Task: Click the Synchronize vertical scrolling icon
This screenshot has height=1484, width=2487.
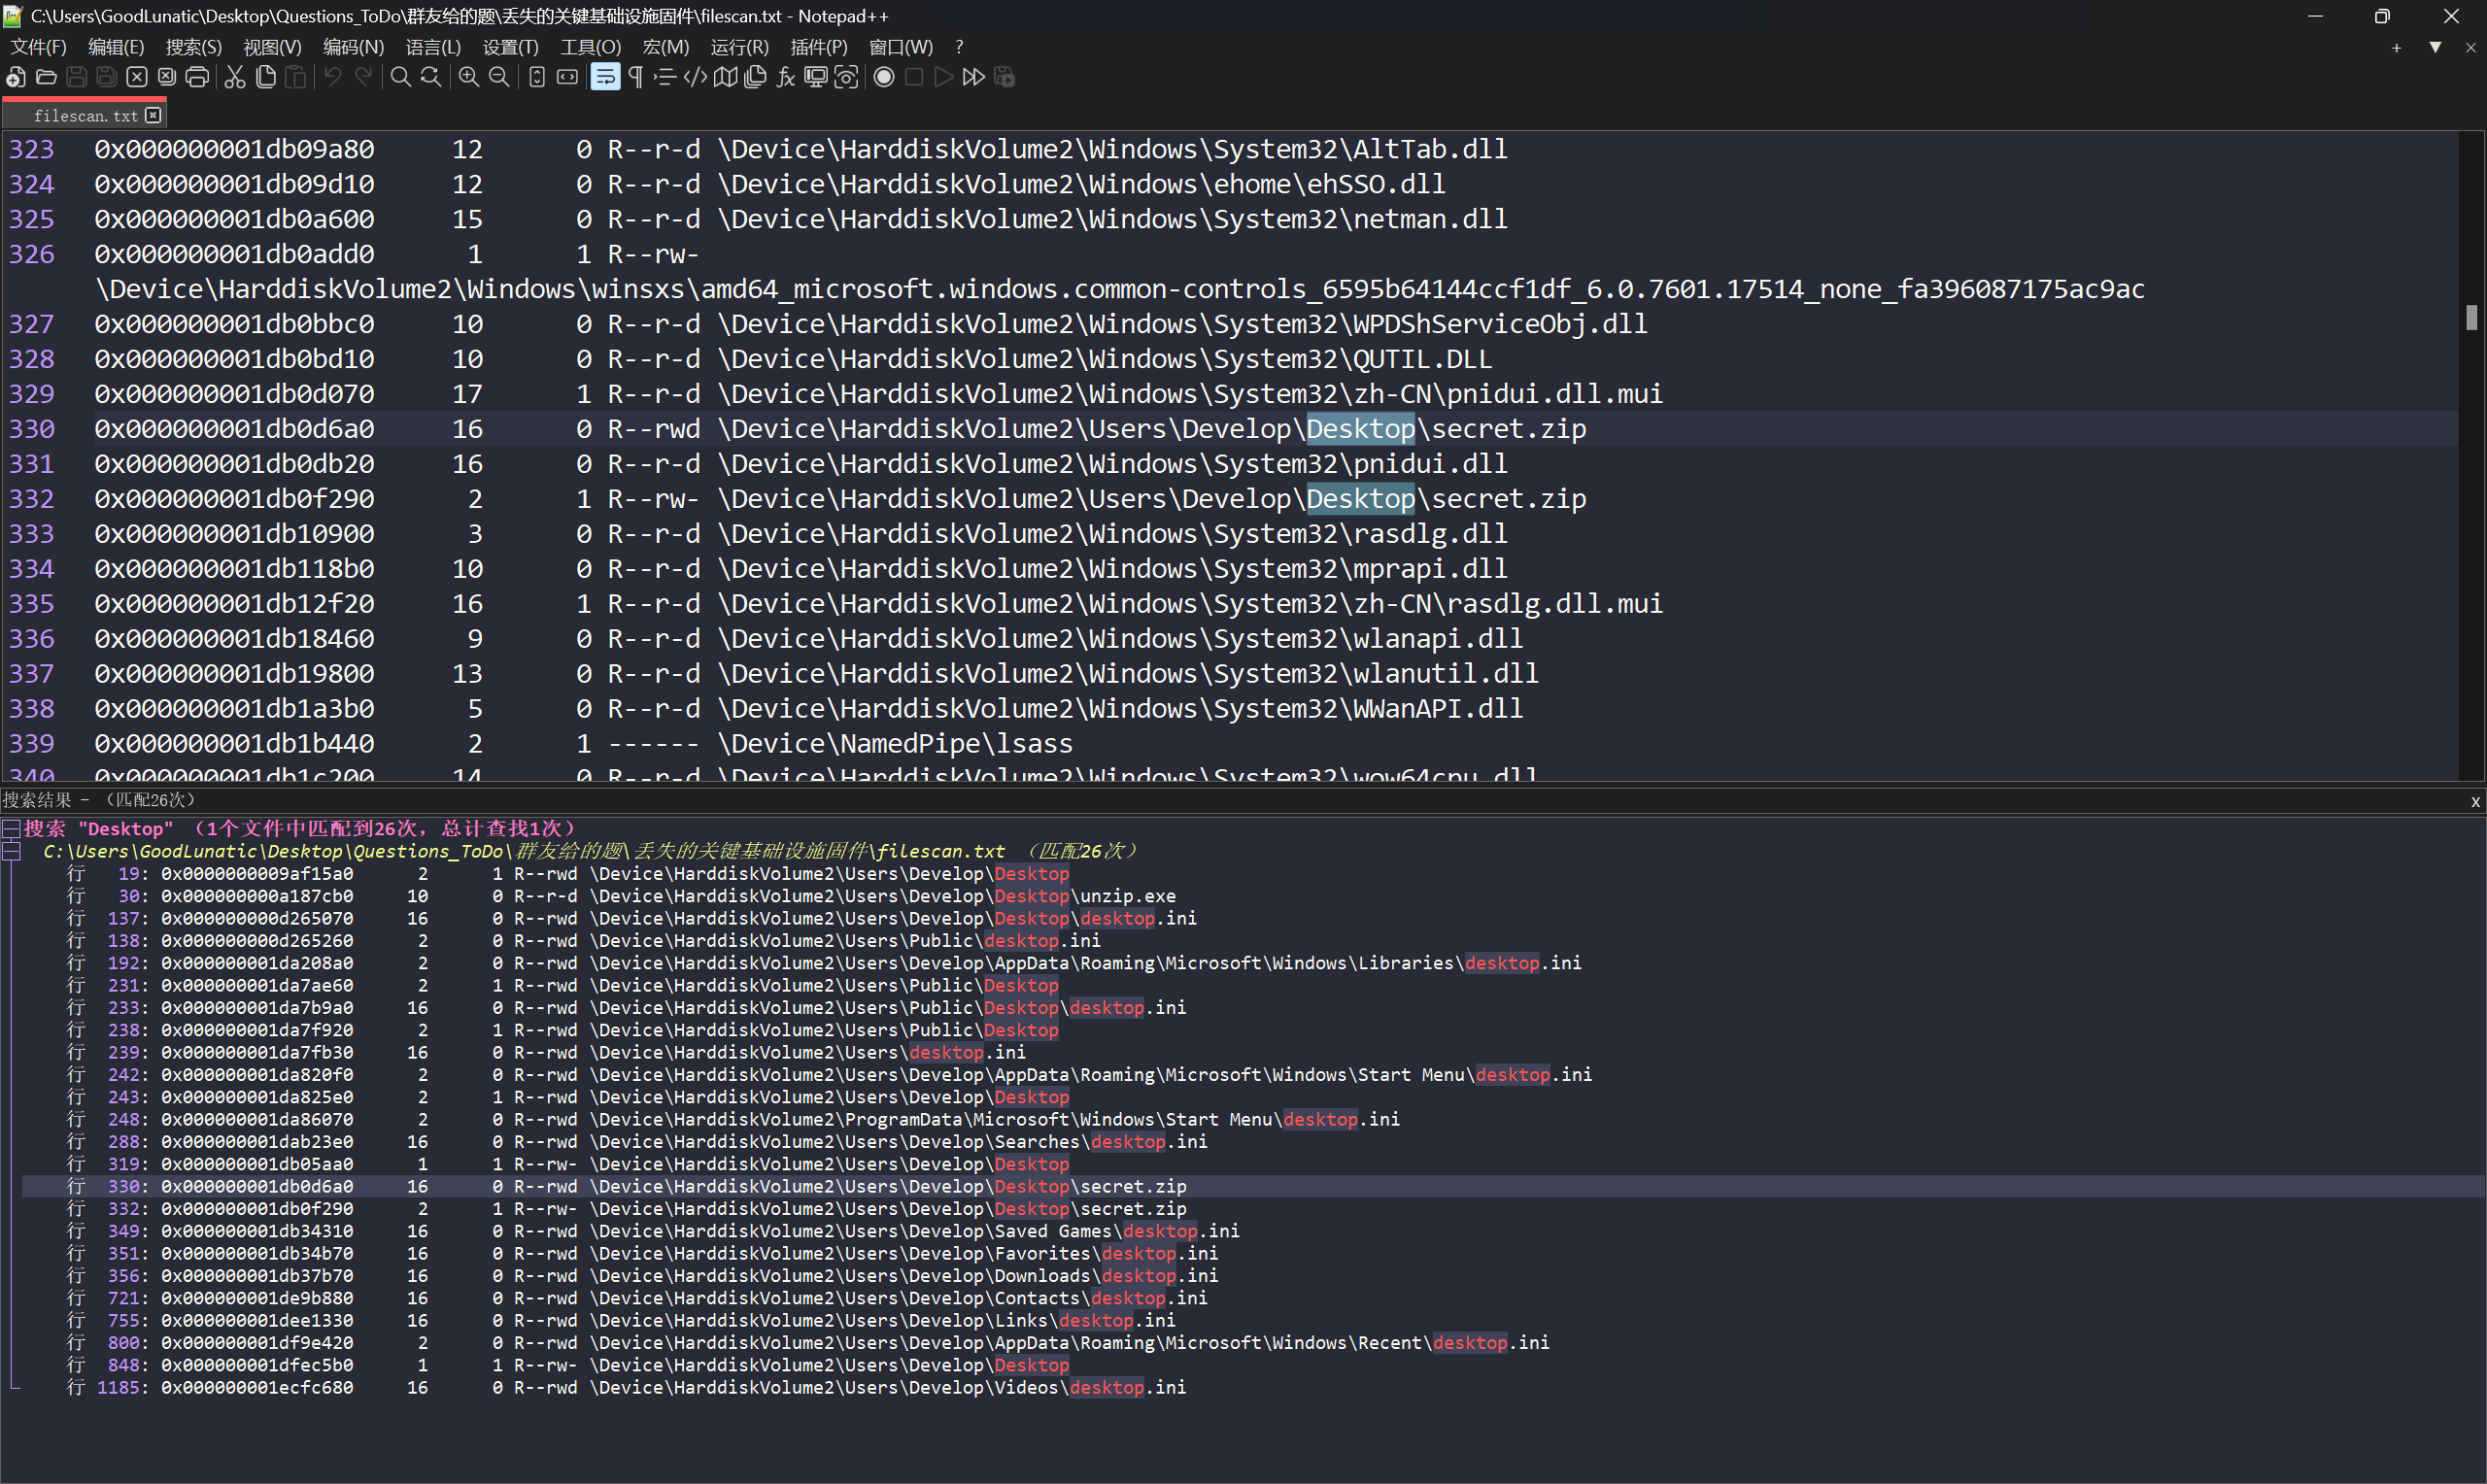Action: tap(537, 77)
